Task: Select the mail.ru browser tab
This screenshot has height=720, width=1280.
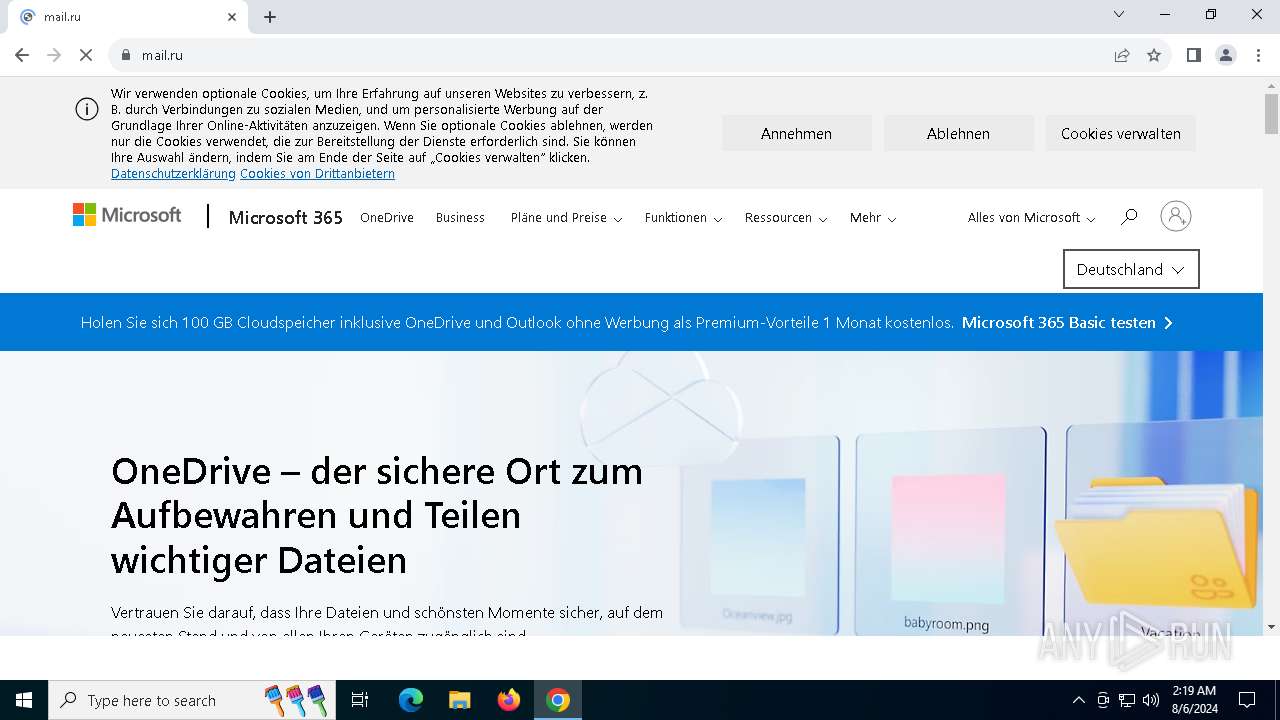Action: [130, 17]
